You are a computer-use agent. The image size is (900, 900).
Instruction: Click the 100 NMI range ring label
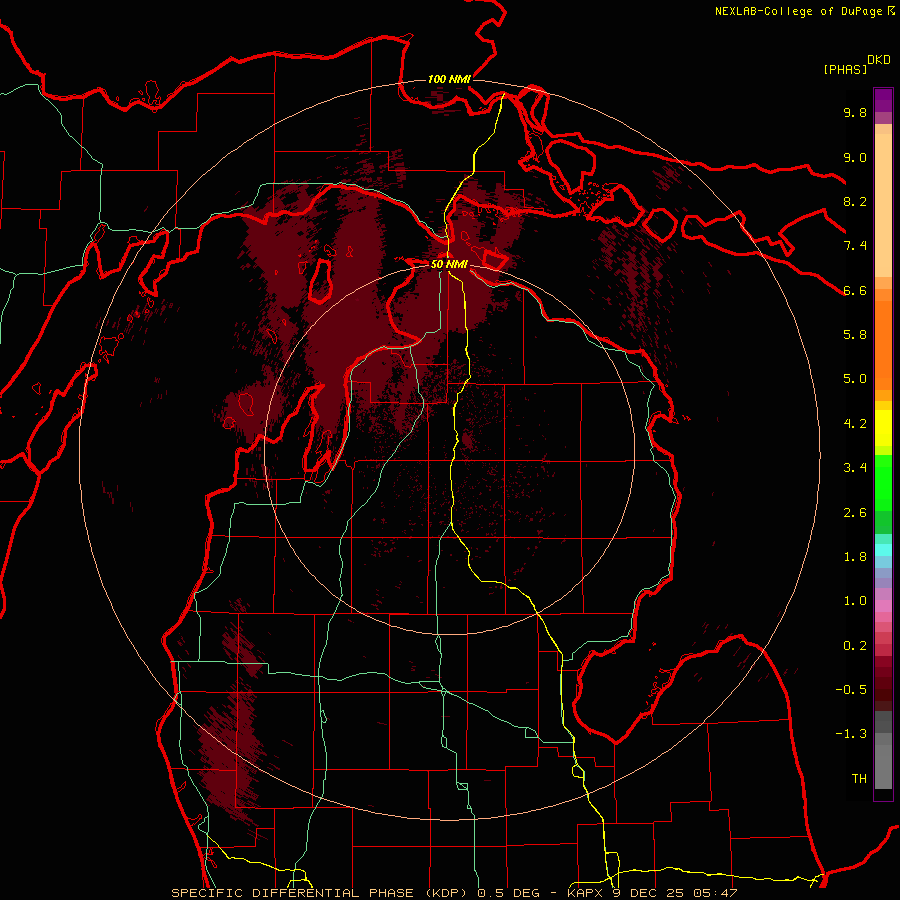point(449,79)
